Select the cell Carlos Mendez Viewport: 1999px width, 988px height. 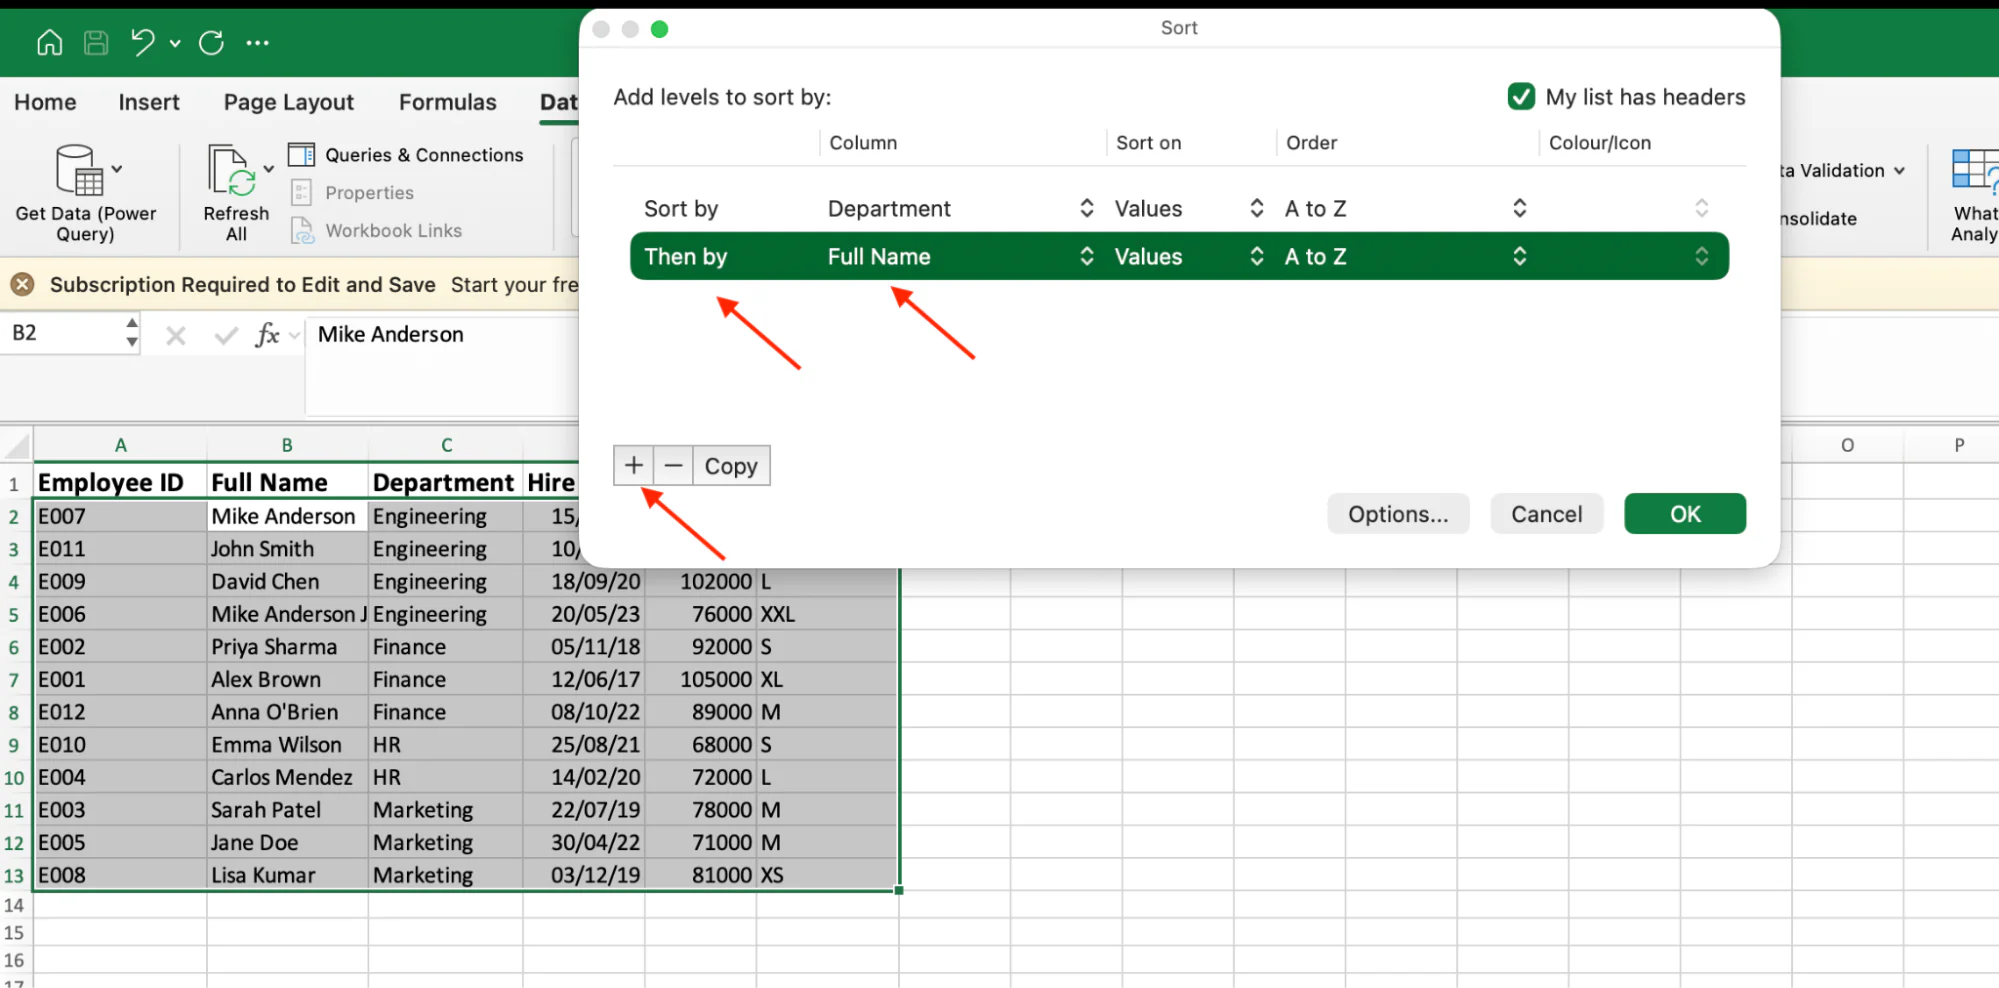pyautogui.click(x=287, y=777)
